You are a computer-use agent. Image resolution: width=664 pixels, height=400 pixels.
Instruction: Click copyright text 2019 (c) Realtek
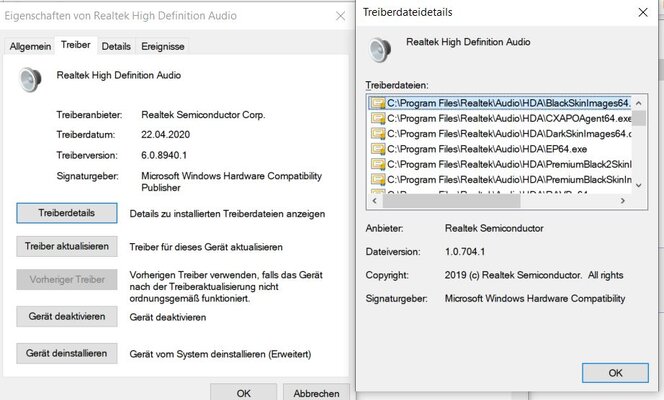(x=534, y=275)
